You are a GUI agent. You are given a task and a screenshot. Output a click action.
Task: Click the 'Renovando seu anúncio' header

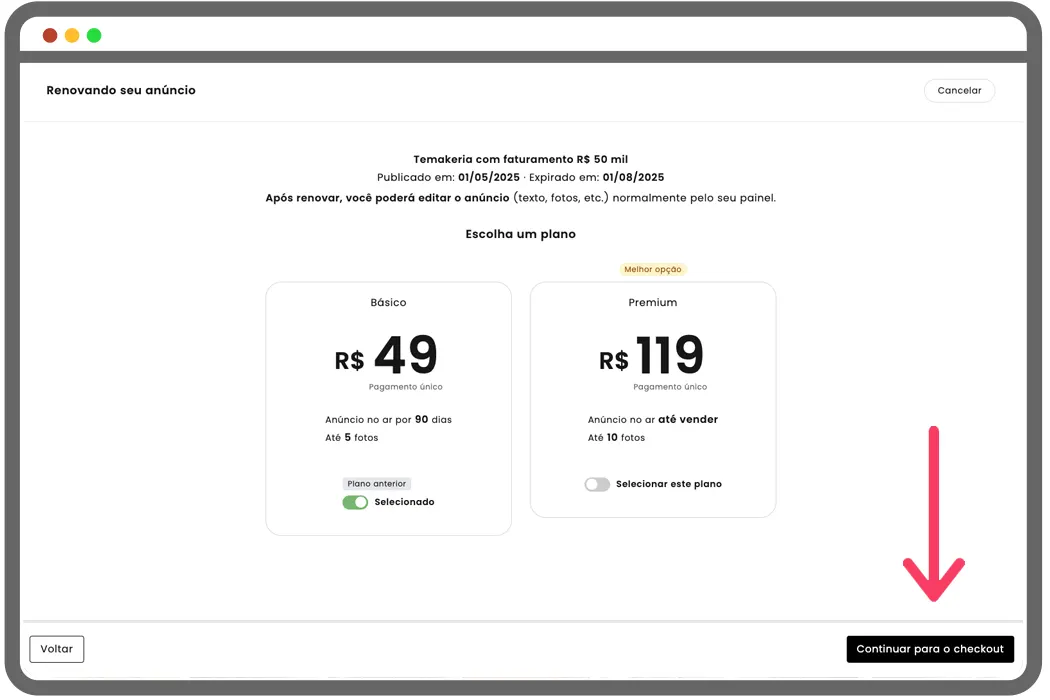[x=121, y=90]
